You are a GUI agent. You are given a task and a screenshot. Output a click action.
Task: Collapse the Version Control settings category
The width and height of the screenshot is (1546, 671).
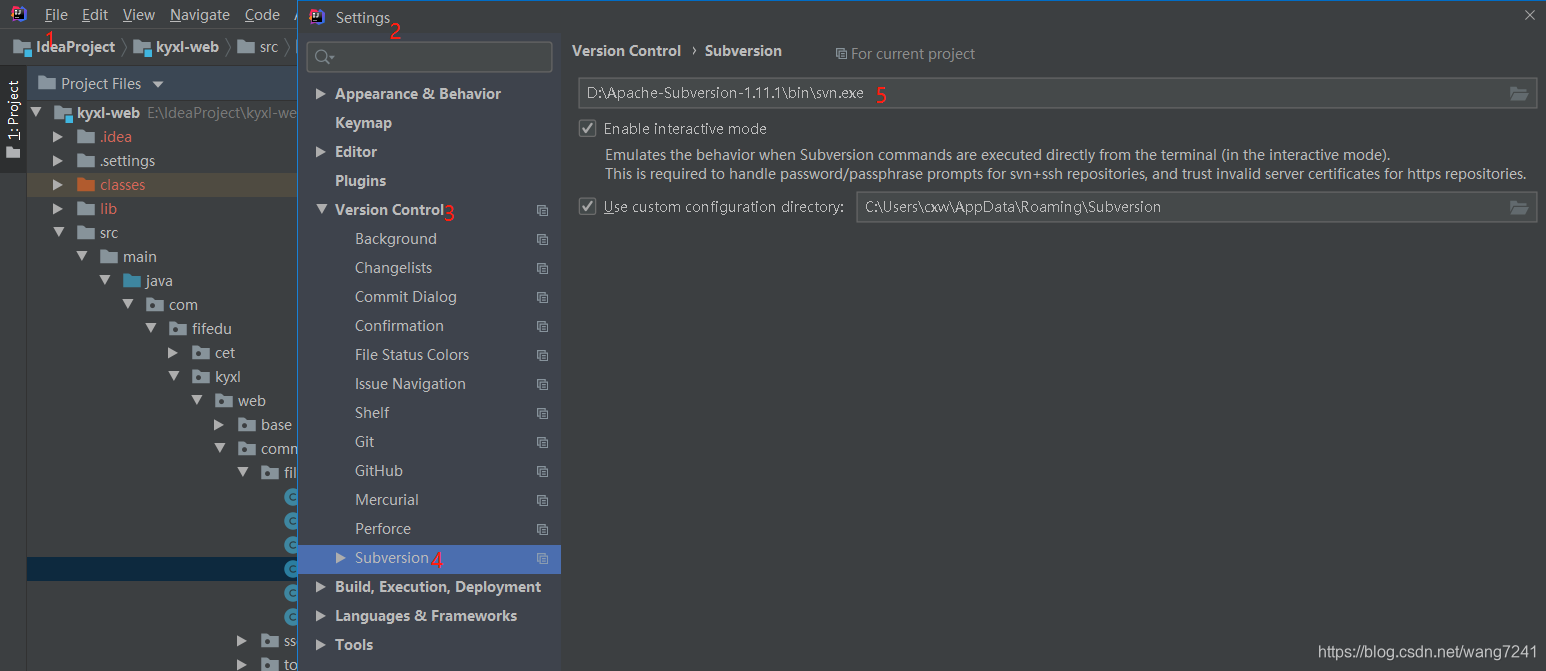[x=321, y=210]
